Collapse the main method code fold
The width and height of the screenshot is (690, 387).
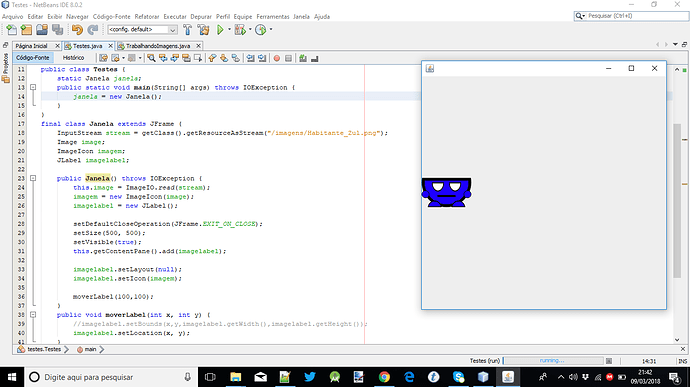33,87
